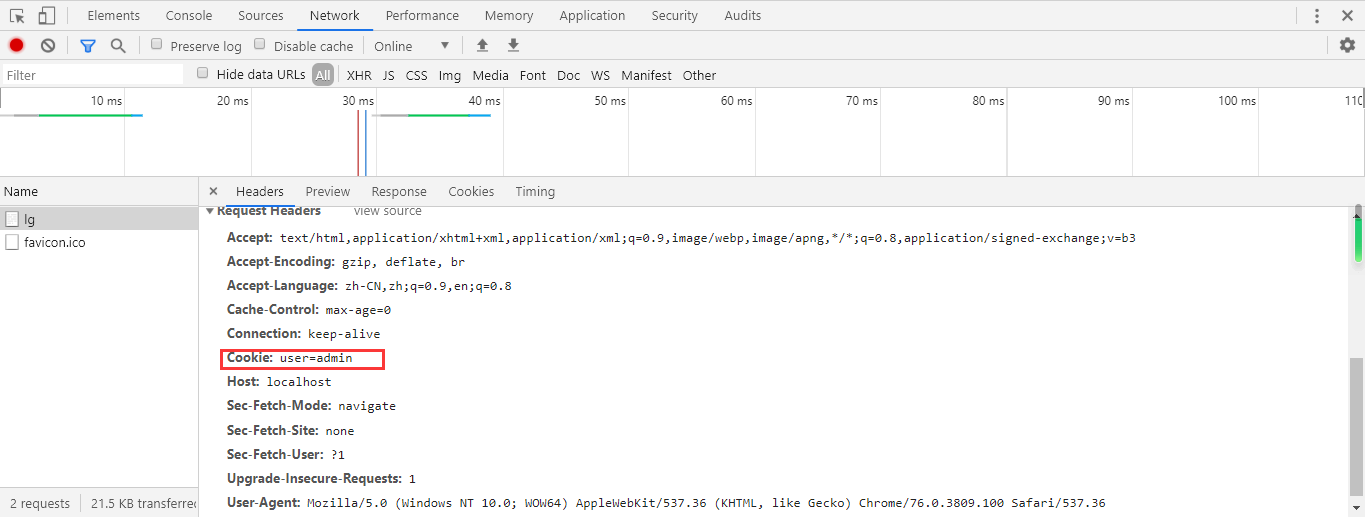Image resolution: width=1365 pixels, height=517 pixels.
Task: Open the Response detail tab
Action: [399, 192]
